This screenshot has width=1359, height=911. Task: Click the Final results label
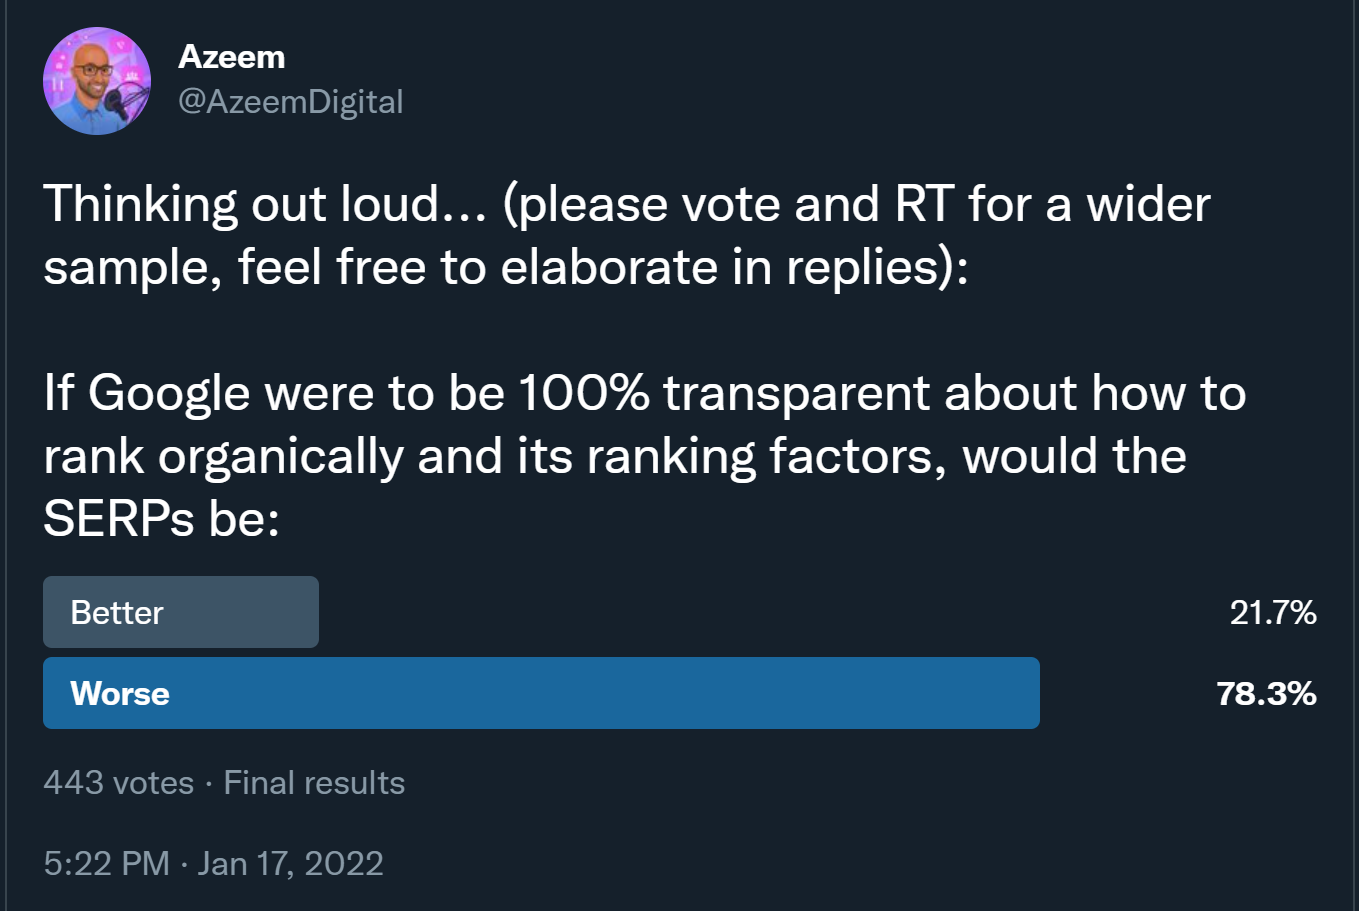(314, 782)
